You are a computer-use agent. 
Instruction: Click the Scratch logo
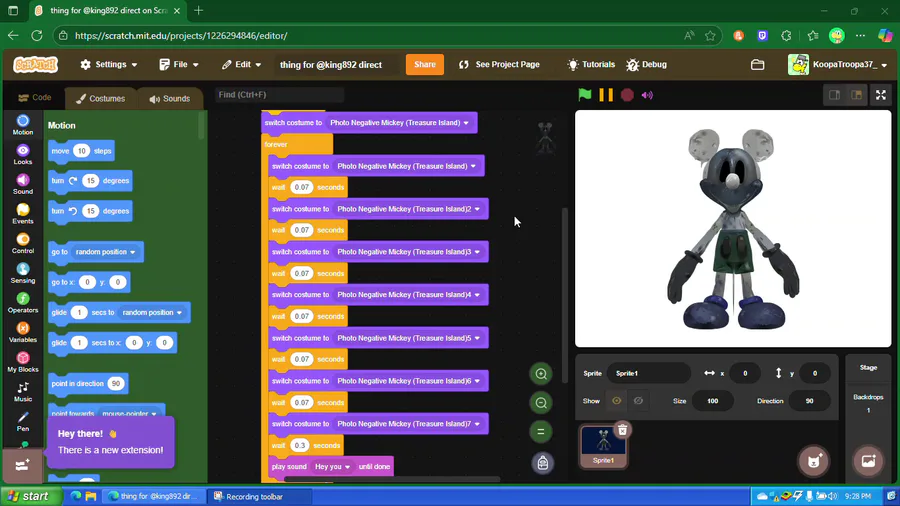[x=36, y=65]
